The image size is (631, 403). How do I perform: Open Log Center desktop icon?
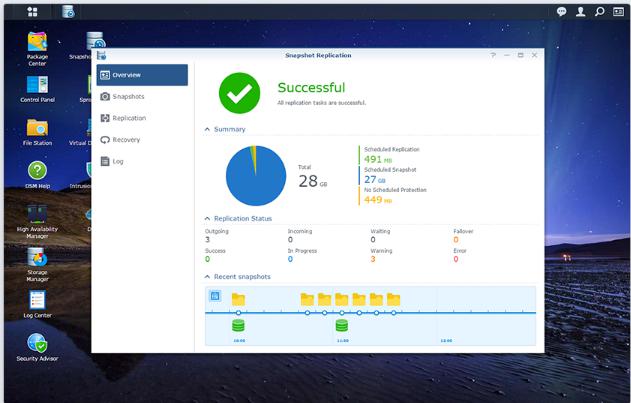pyautogui.click(x=37, y=300)
